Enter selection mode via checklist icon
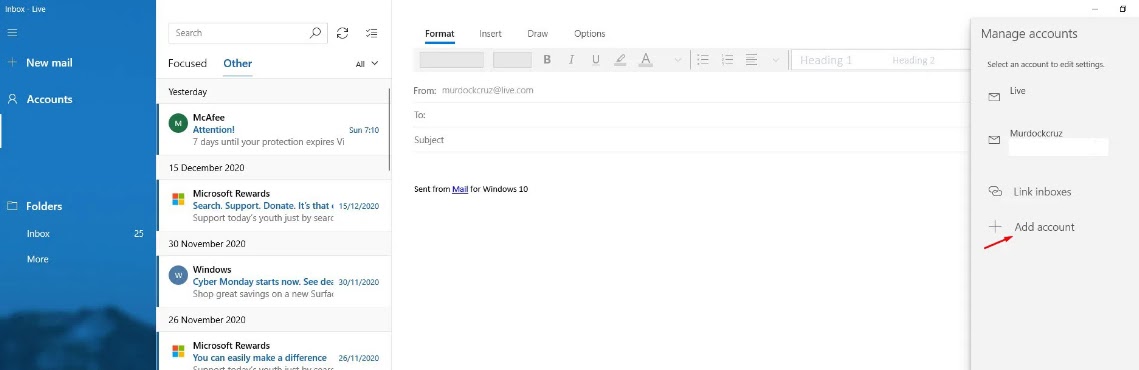This screenshot has height=370, width=1139. 371,33
